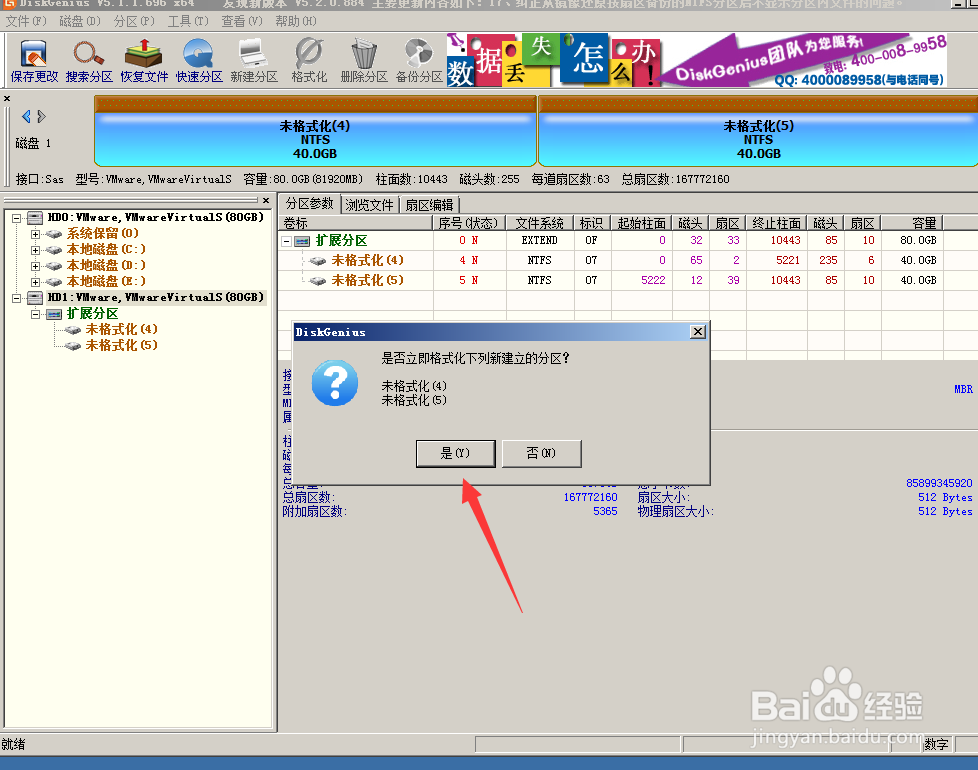Image resolution: width=978 pixels, height=770 pixels.
Task: Open Backup Partition (备份分区) tool
Action: [419, 60]
